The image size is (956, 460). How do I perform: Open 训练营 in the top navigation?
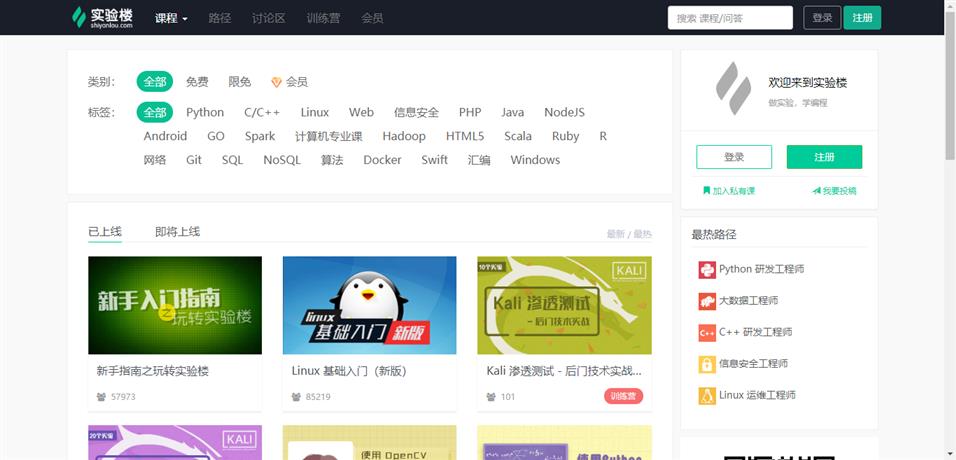click(323, 18)
